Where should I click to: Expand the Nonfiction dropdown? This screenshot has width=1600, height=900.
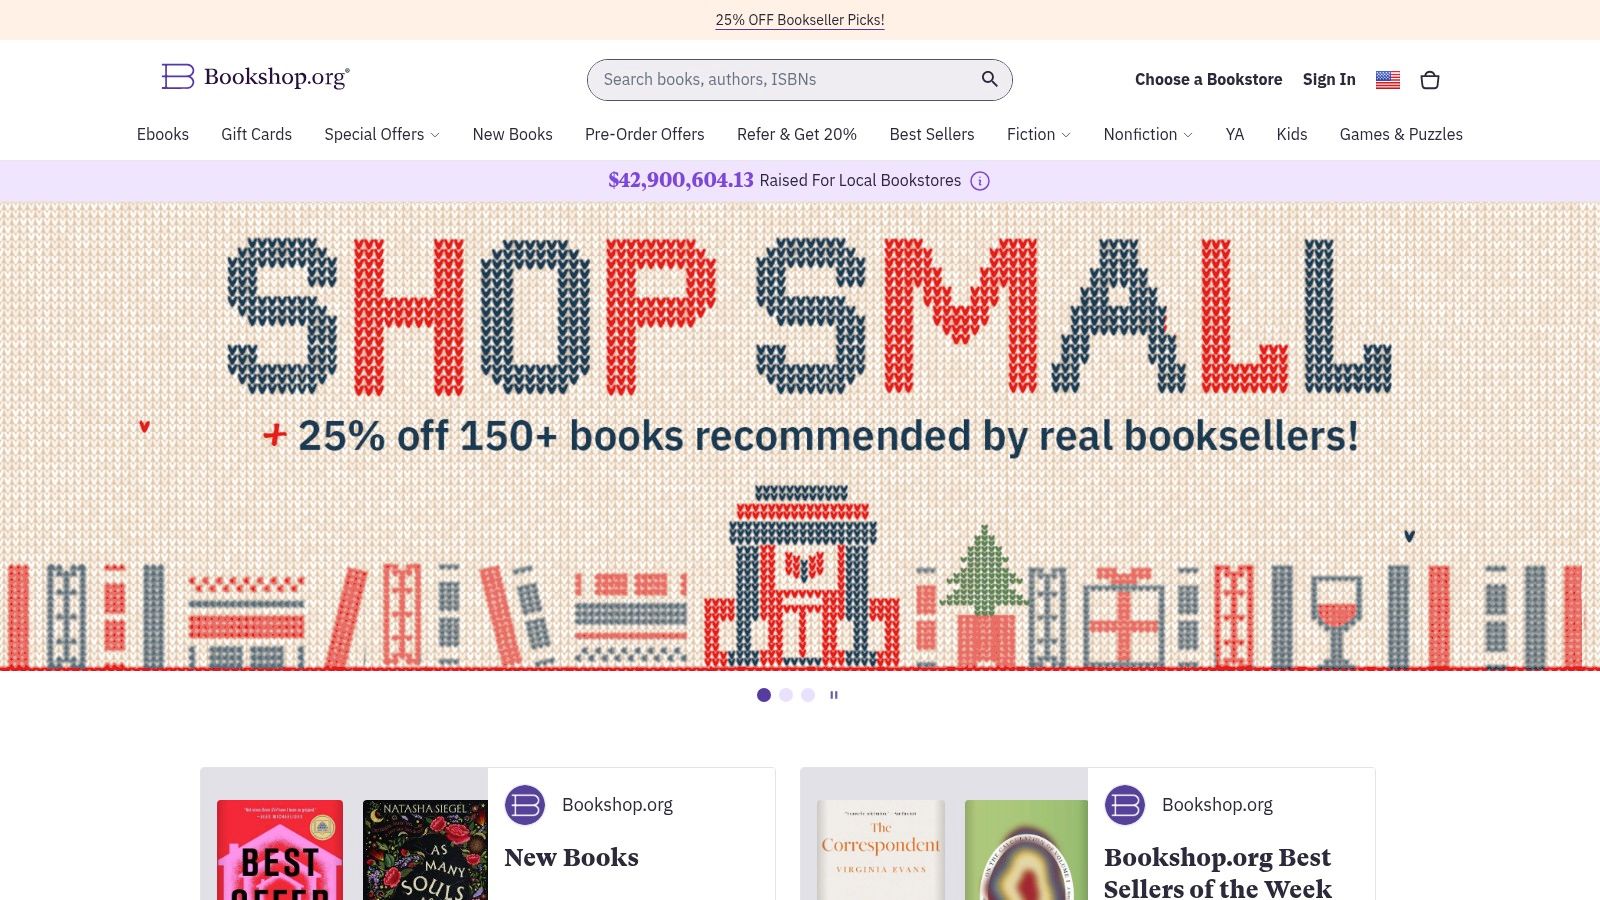tap(1147, 134)
